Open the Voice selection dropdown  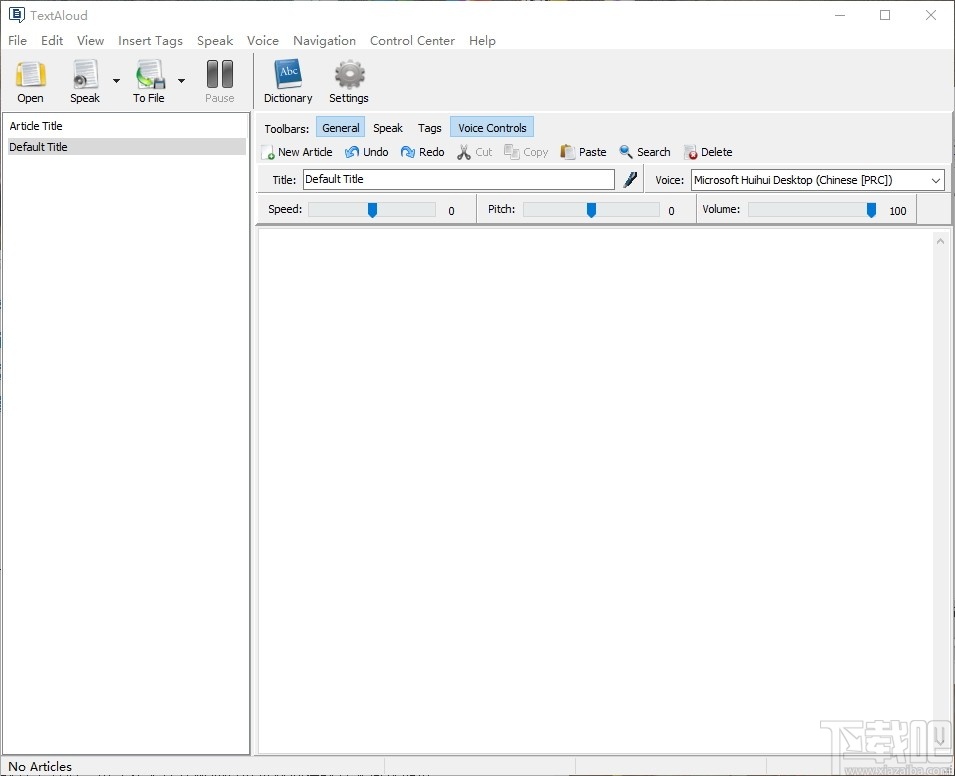tap(933, 179)
